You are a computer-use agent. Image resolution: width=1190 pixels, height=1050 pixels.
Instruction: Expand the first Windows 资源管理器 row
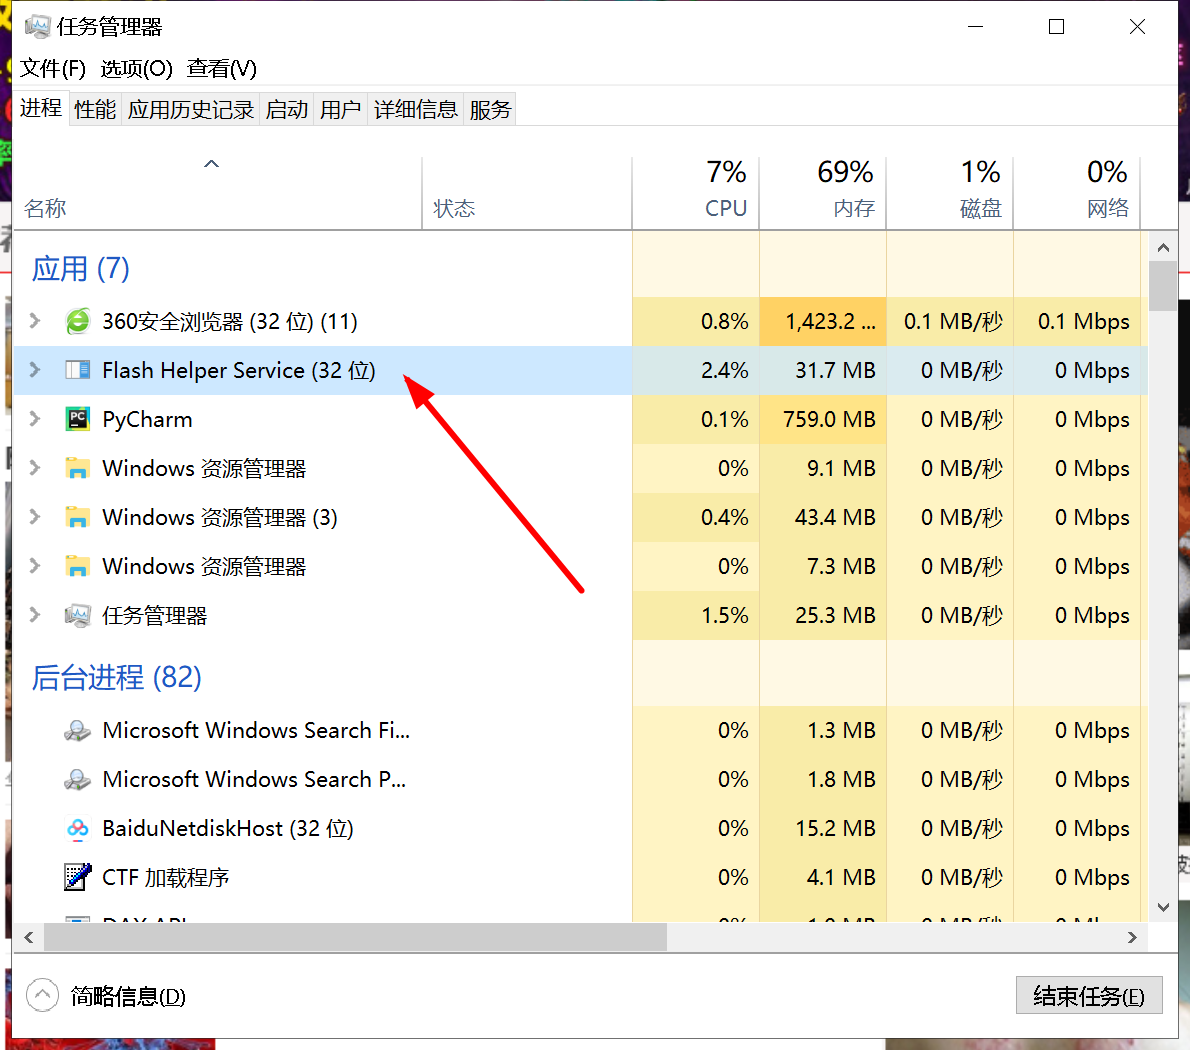35,467
